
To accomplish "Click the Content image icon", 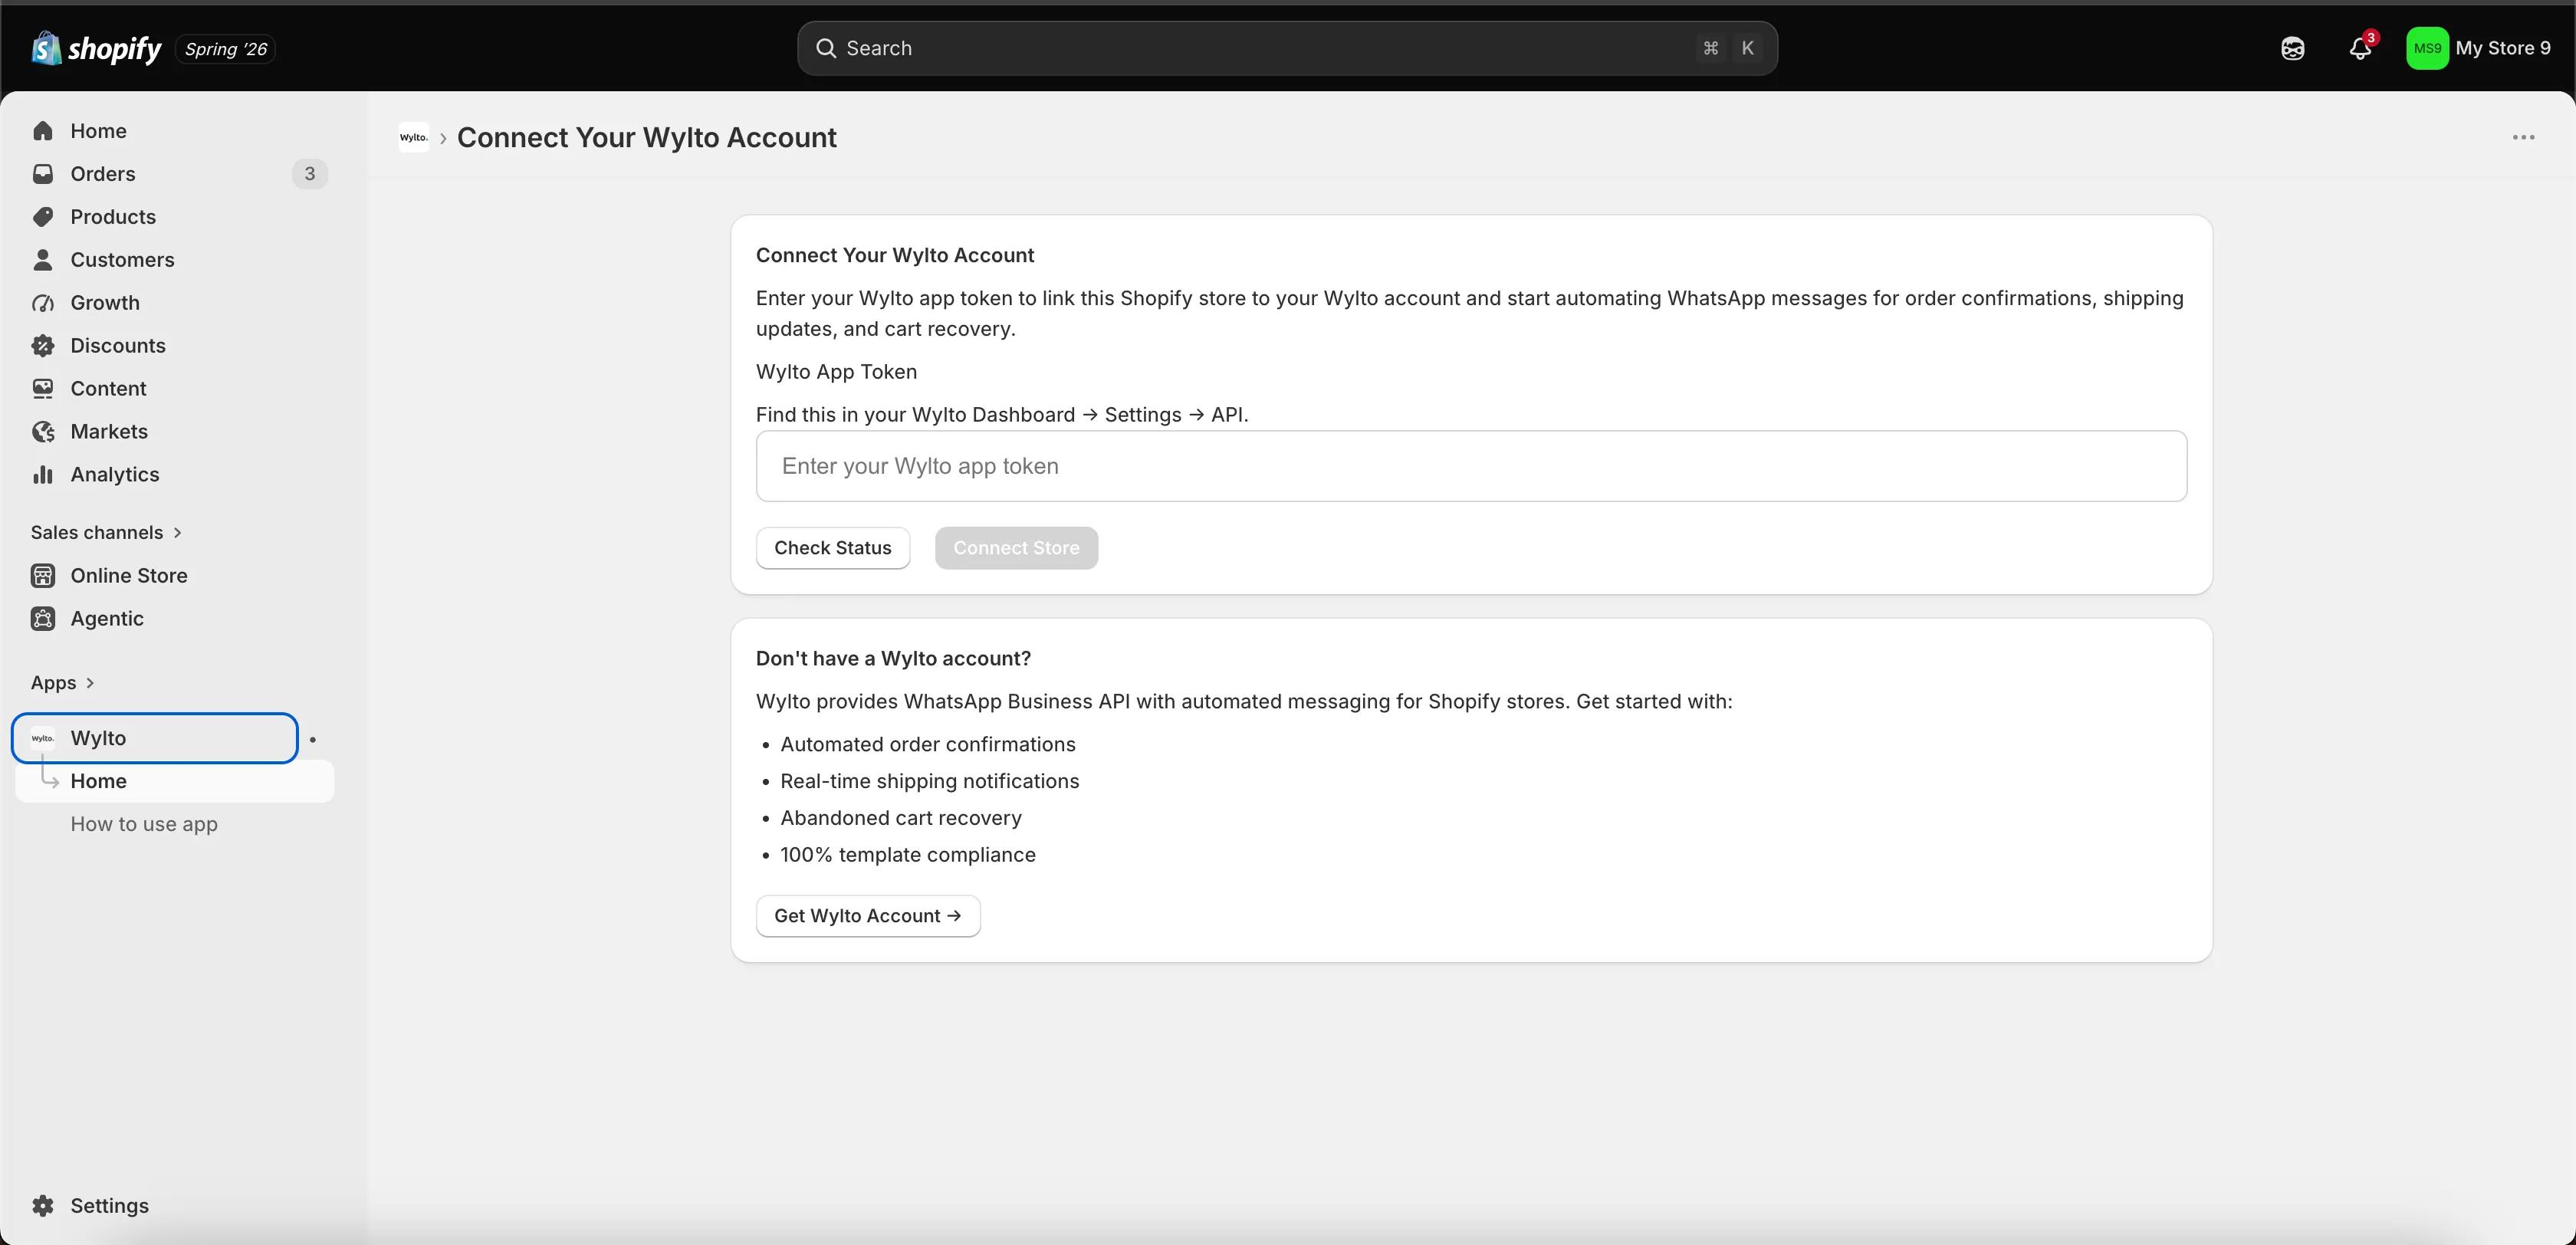I will [x=43, y=389].
